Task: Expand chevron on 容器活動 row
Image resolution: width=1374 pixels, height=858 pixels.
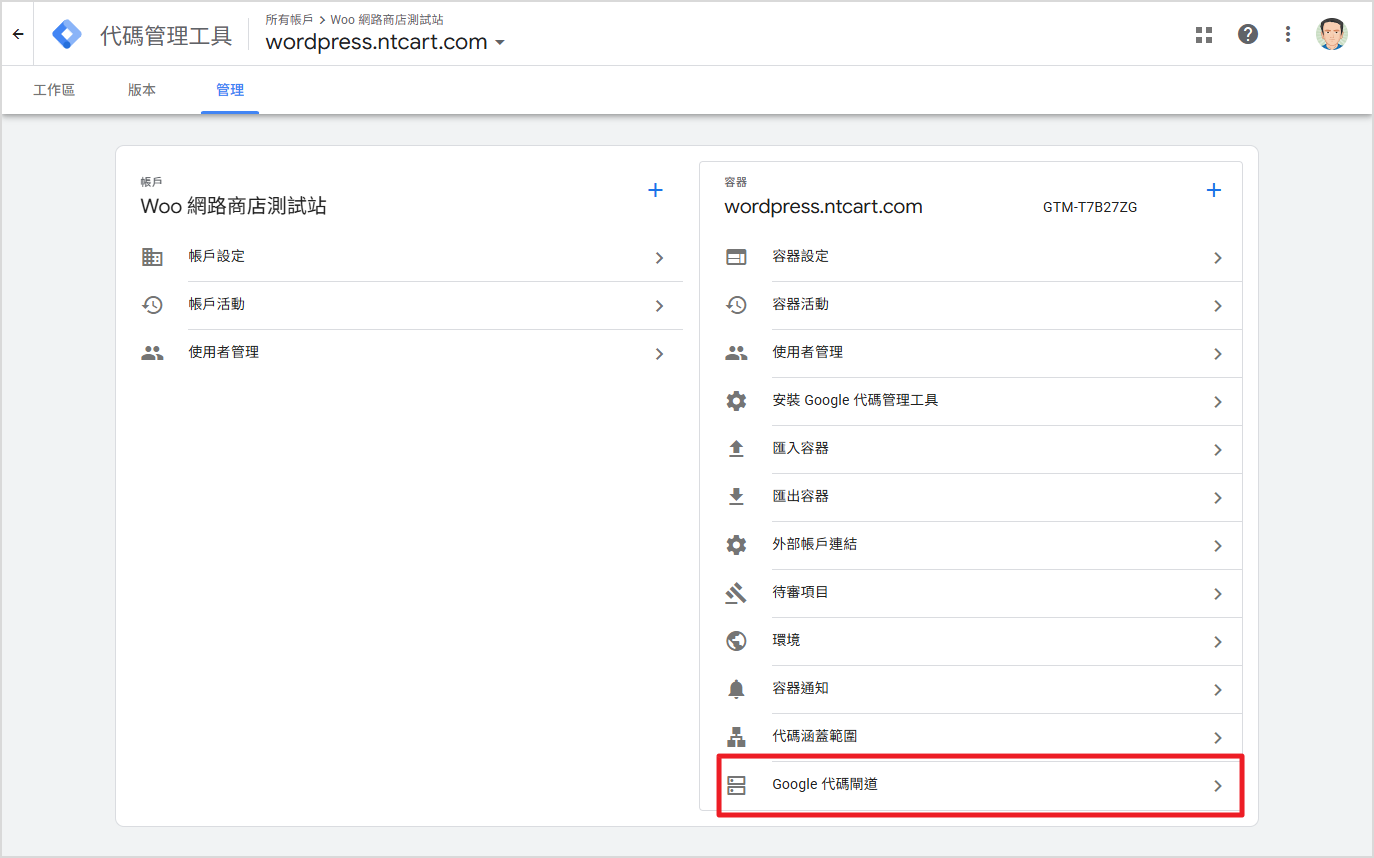Action: pyautogui.click(x=1218, y=306)
